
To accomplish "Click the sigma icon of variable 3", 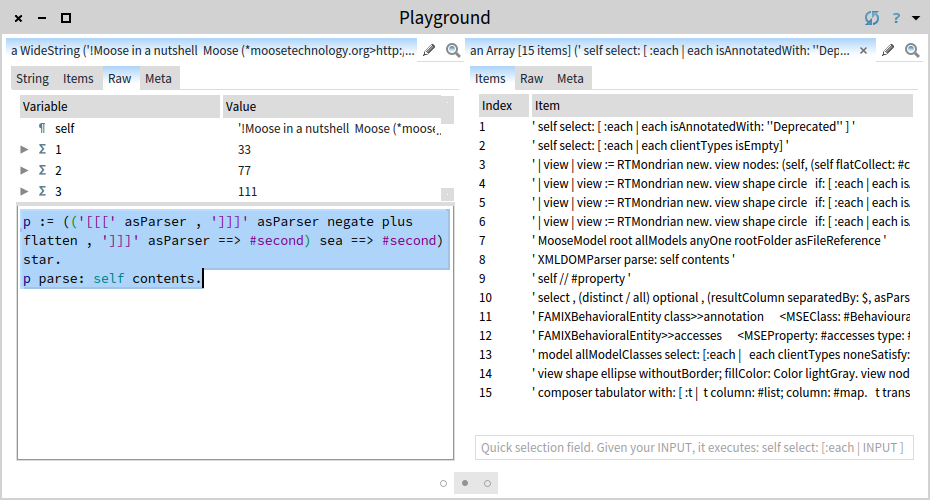I will [x=42, y=191].
